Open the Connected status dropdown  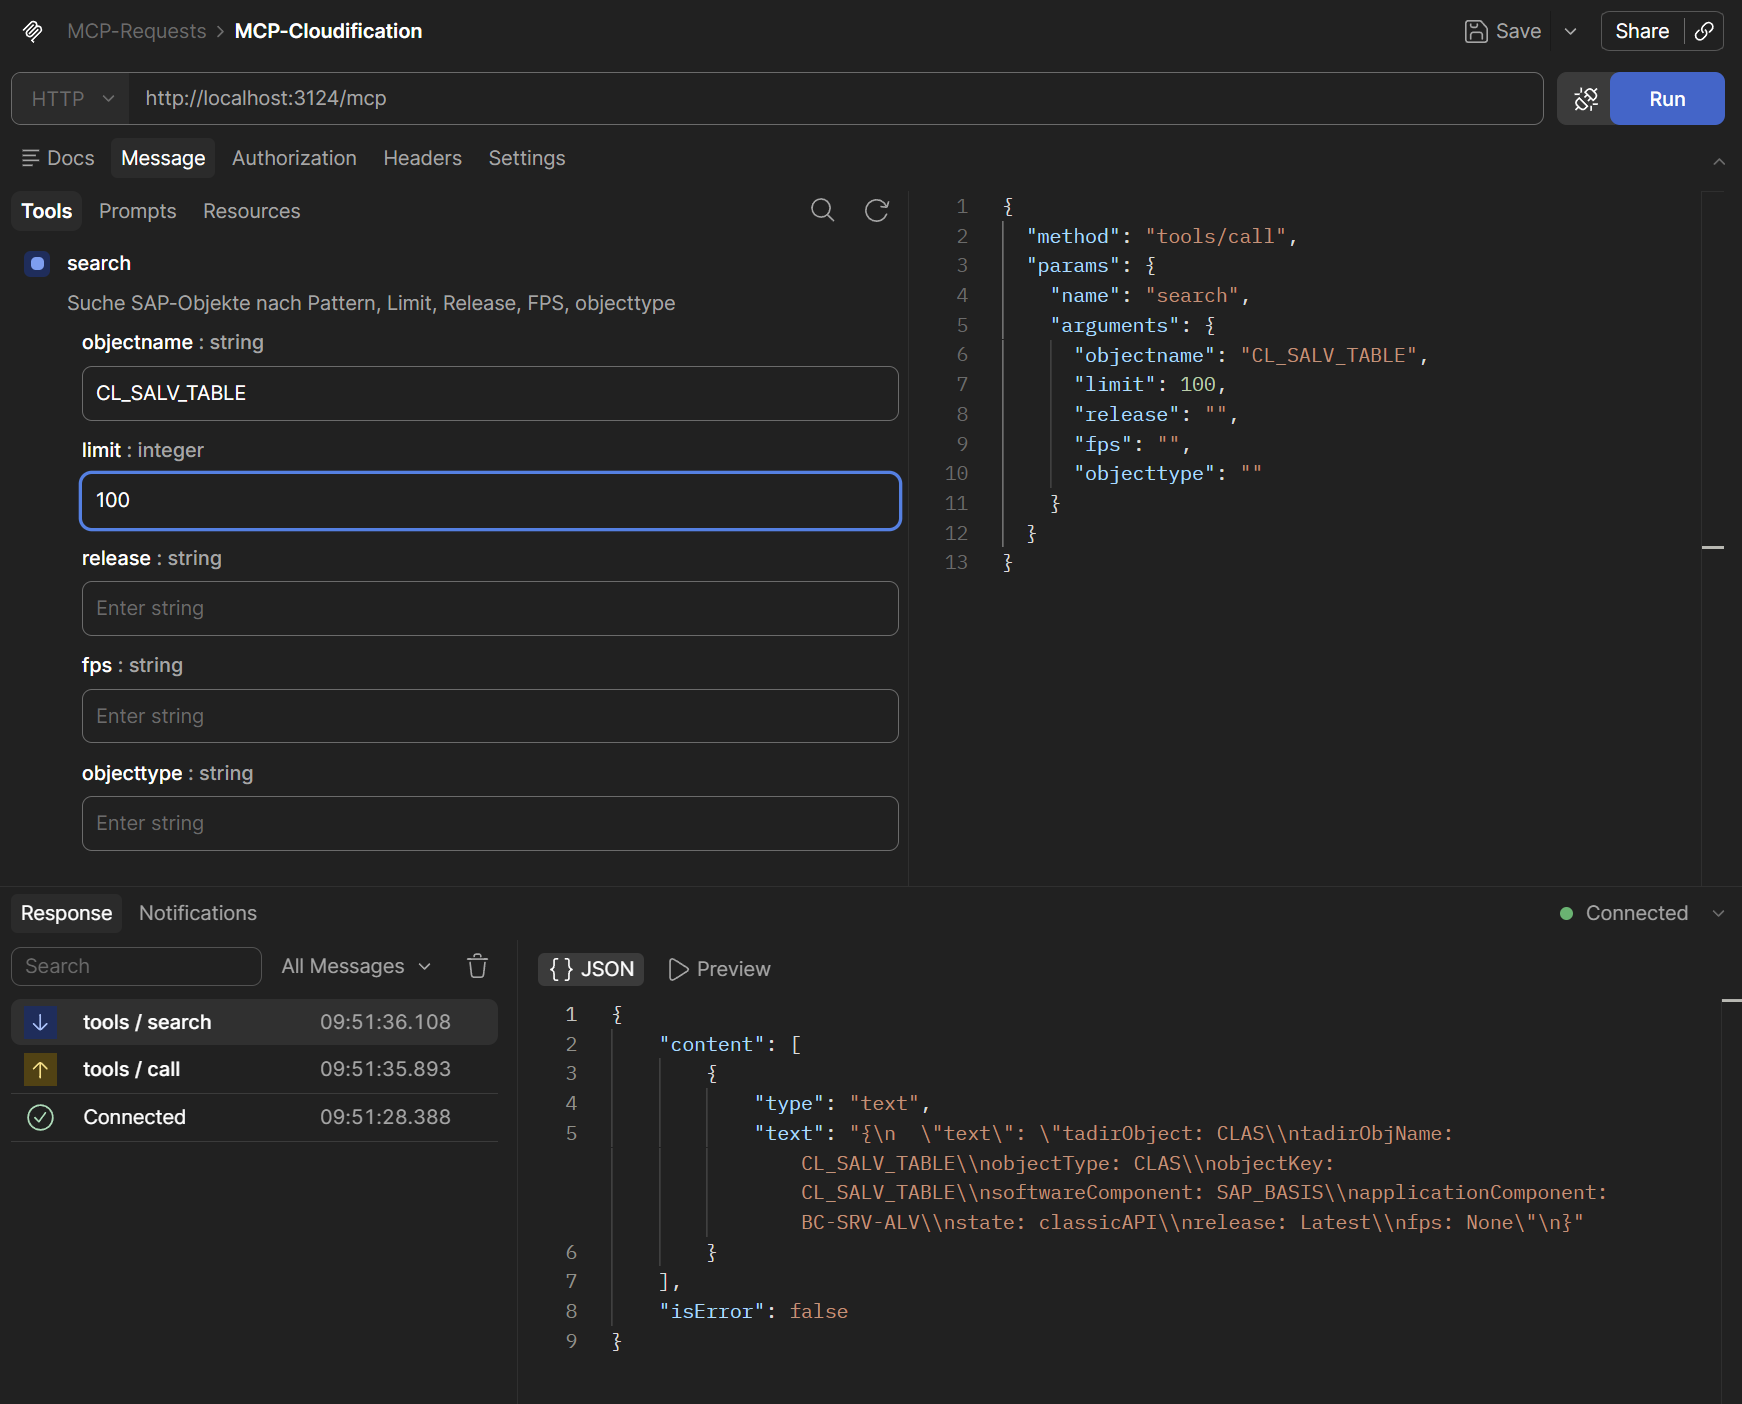(1718, 913)
